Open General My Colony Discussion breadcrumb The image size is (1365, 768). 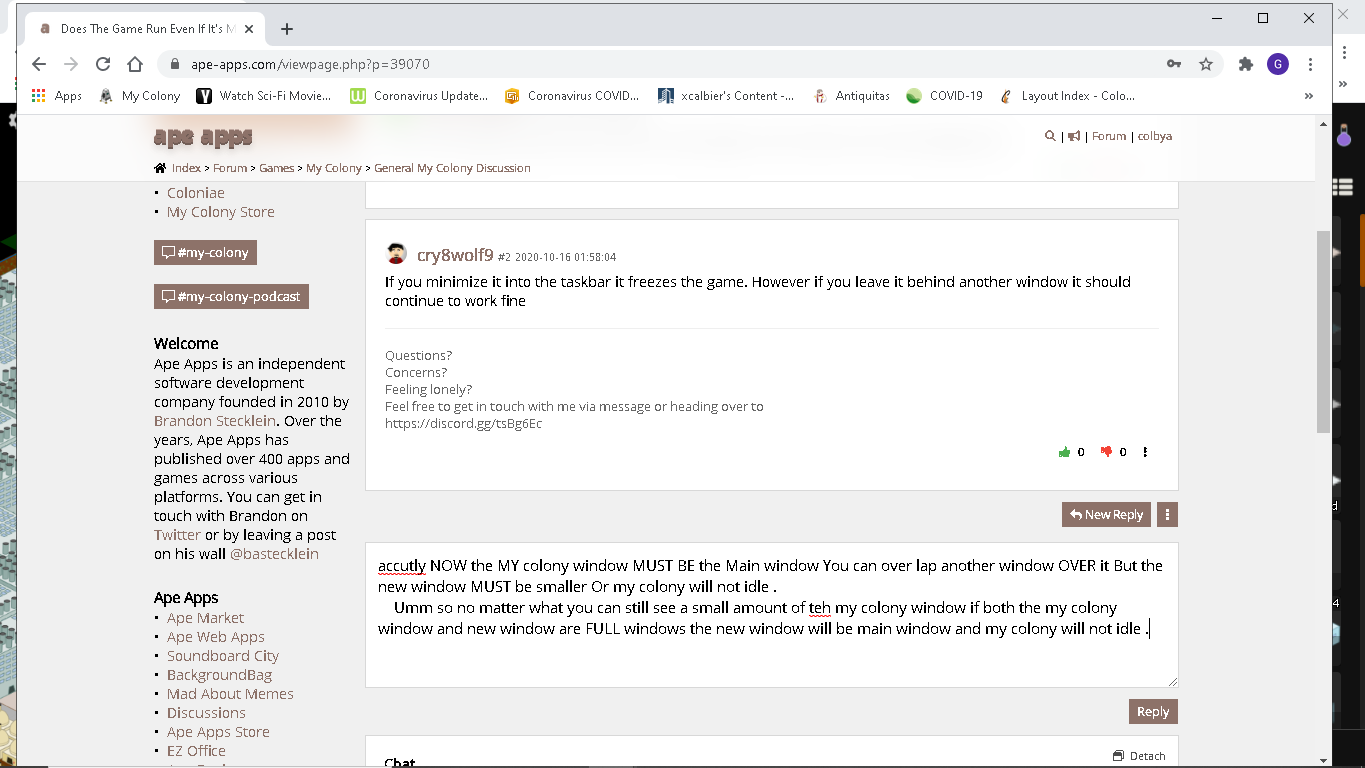452,168
